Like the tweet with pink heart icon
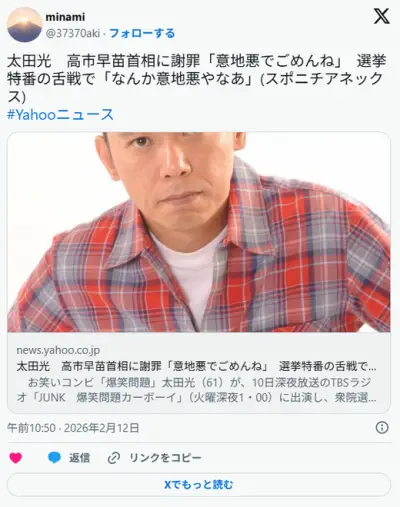Screen dimensions: 400x507 (16, 458)
